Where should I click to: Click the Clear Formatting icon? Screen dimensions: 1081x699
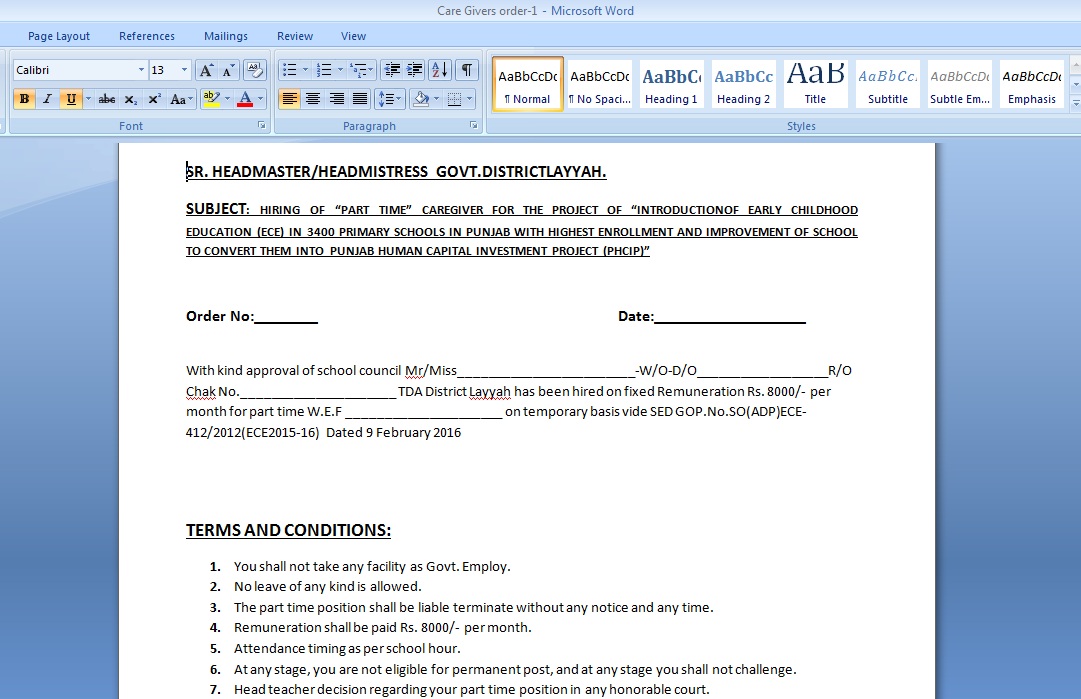coord(255,70)
